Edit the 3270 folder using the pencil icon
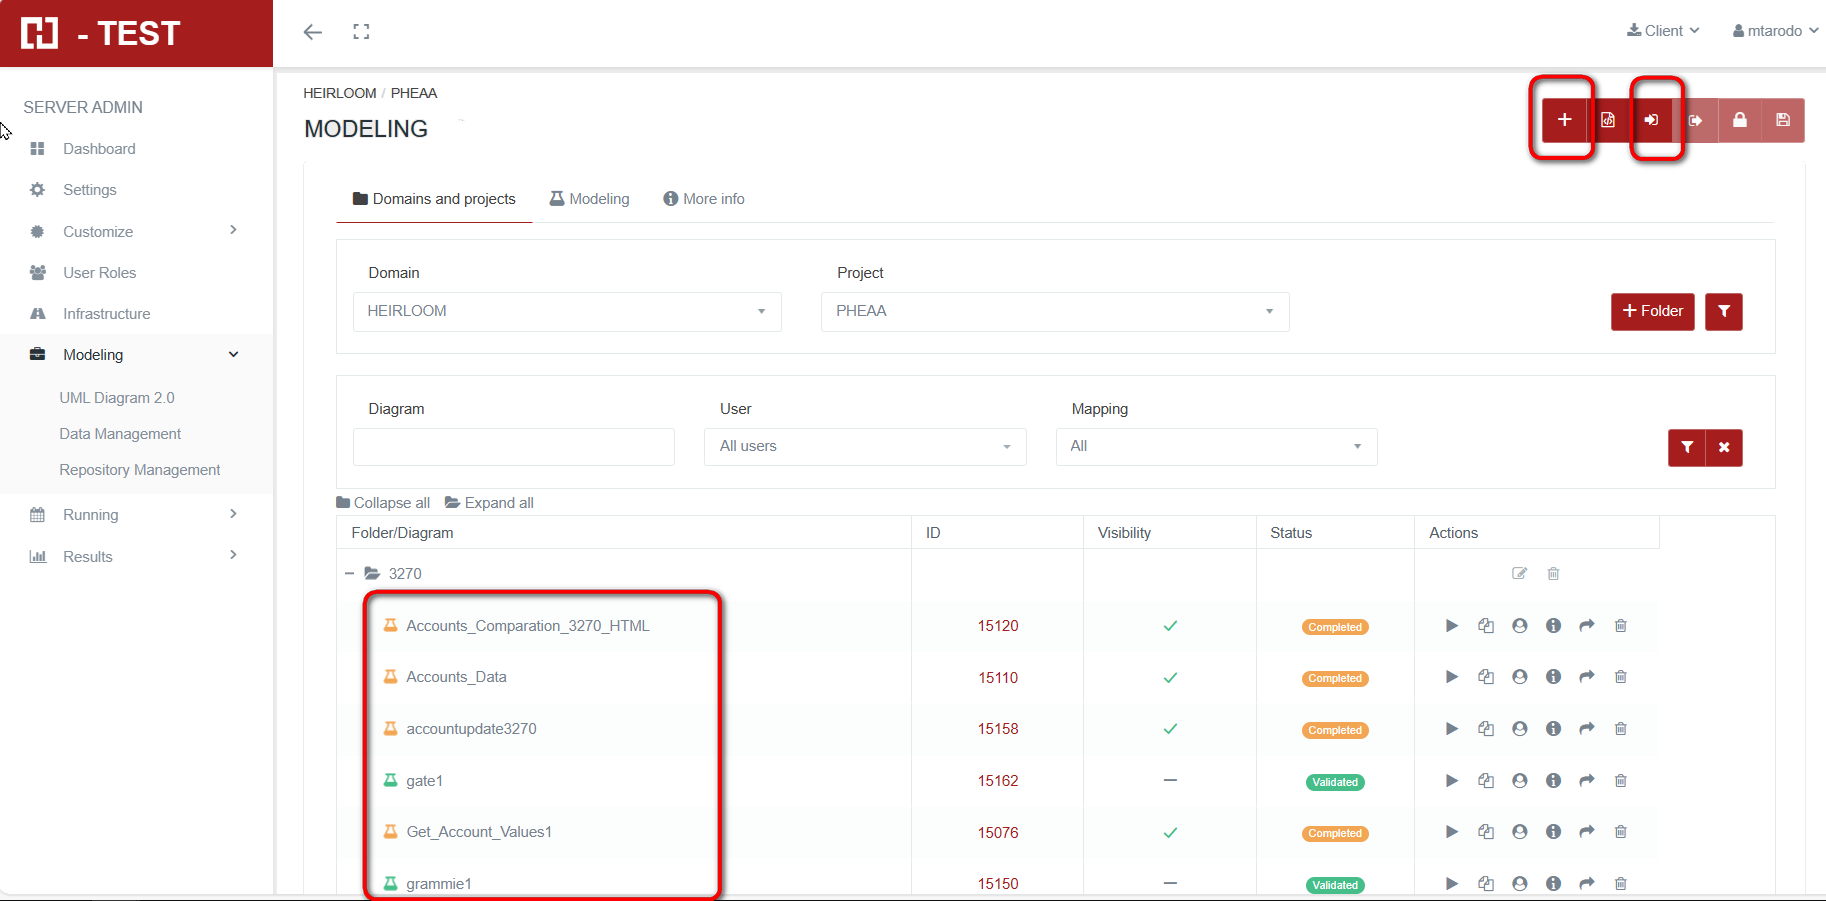This screenshot has height=901, width=1826. [x=1519, y=573]
